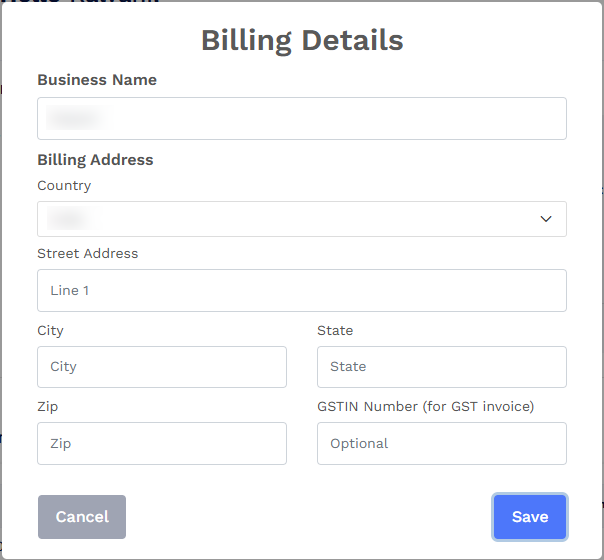Open the Country selection dropdown
604x560 pixels.
pyautogui.click(x=302, y=219)
